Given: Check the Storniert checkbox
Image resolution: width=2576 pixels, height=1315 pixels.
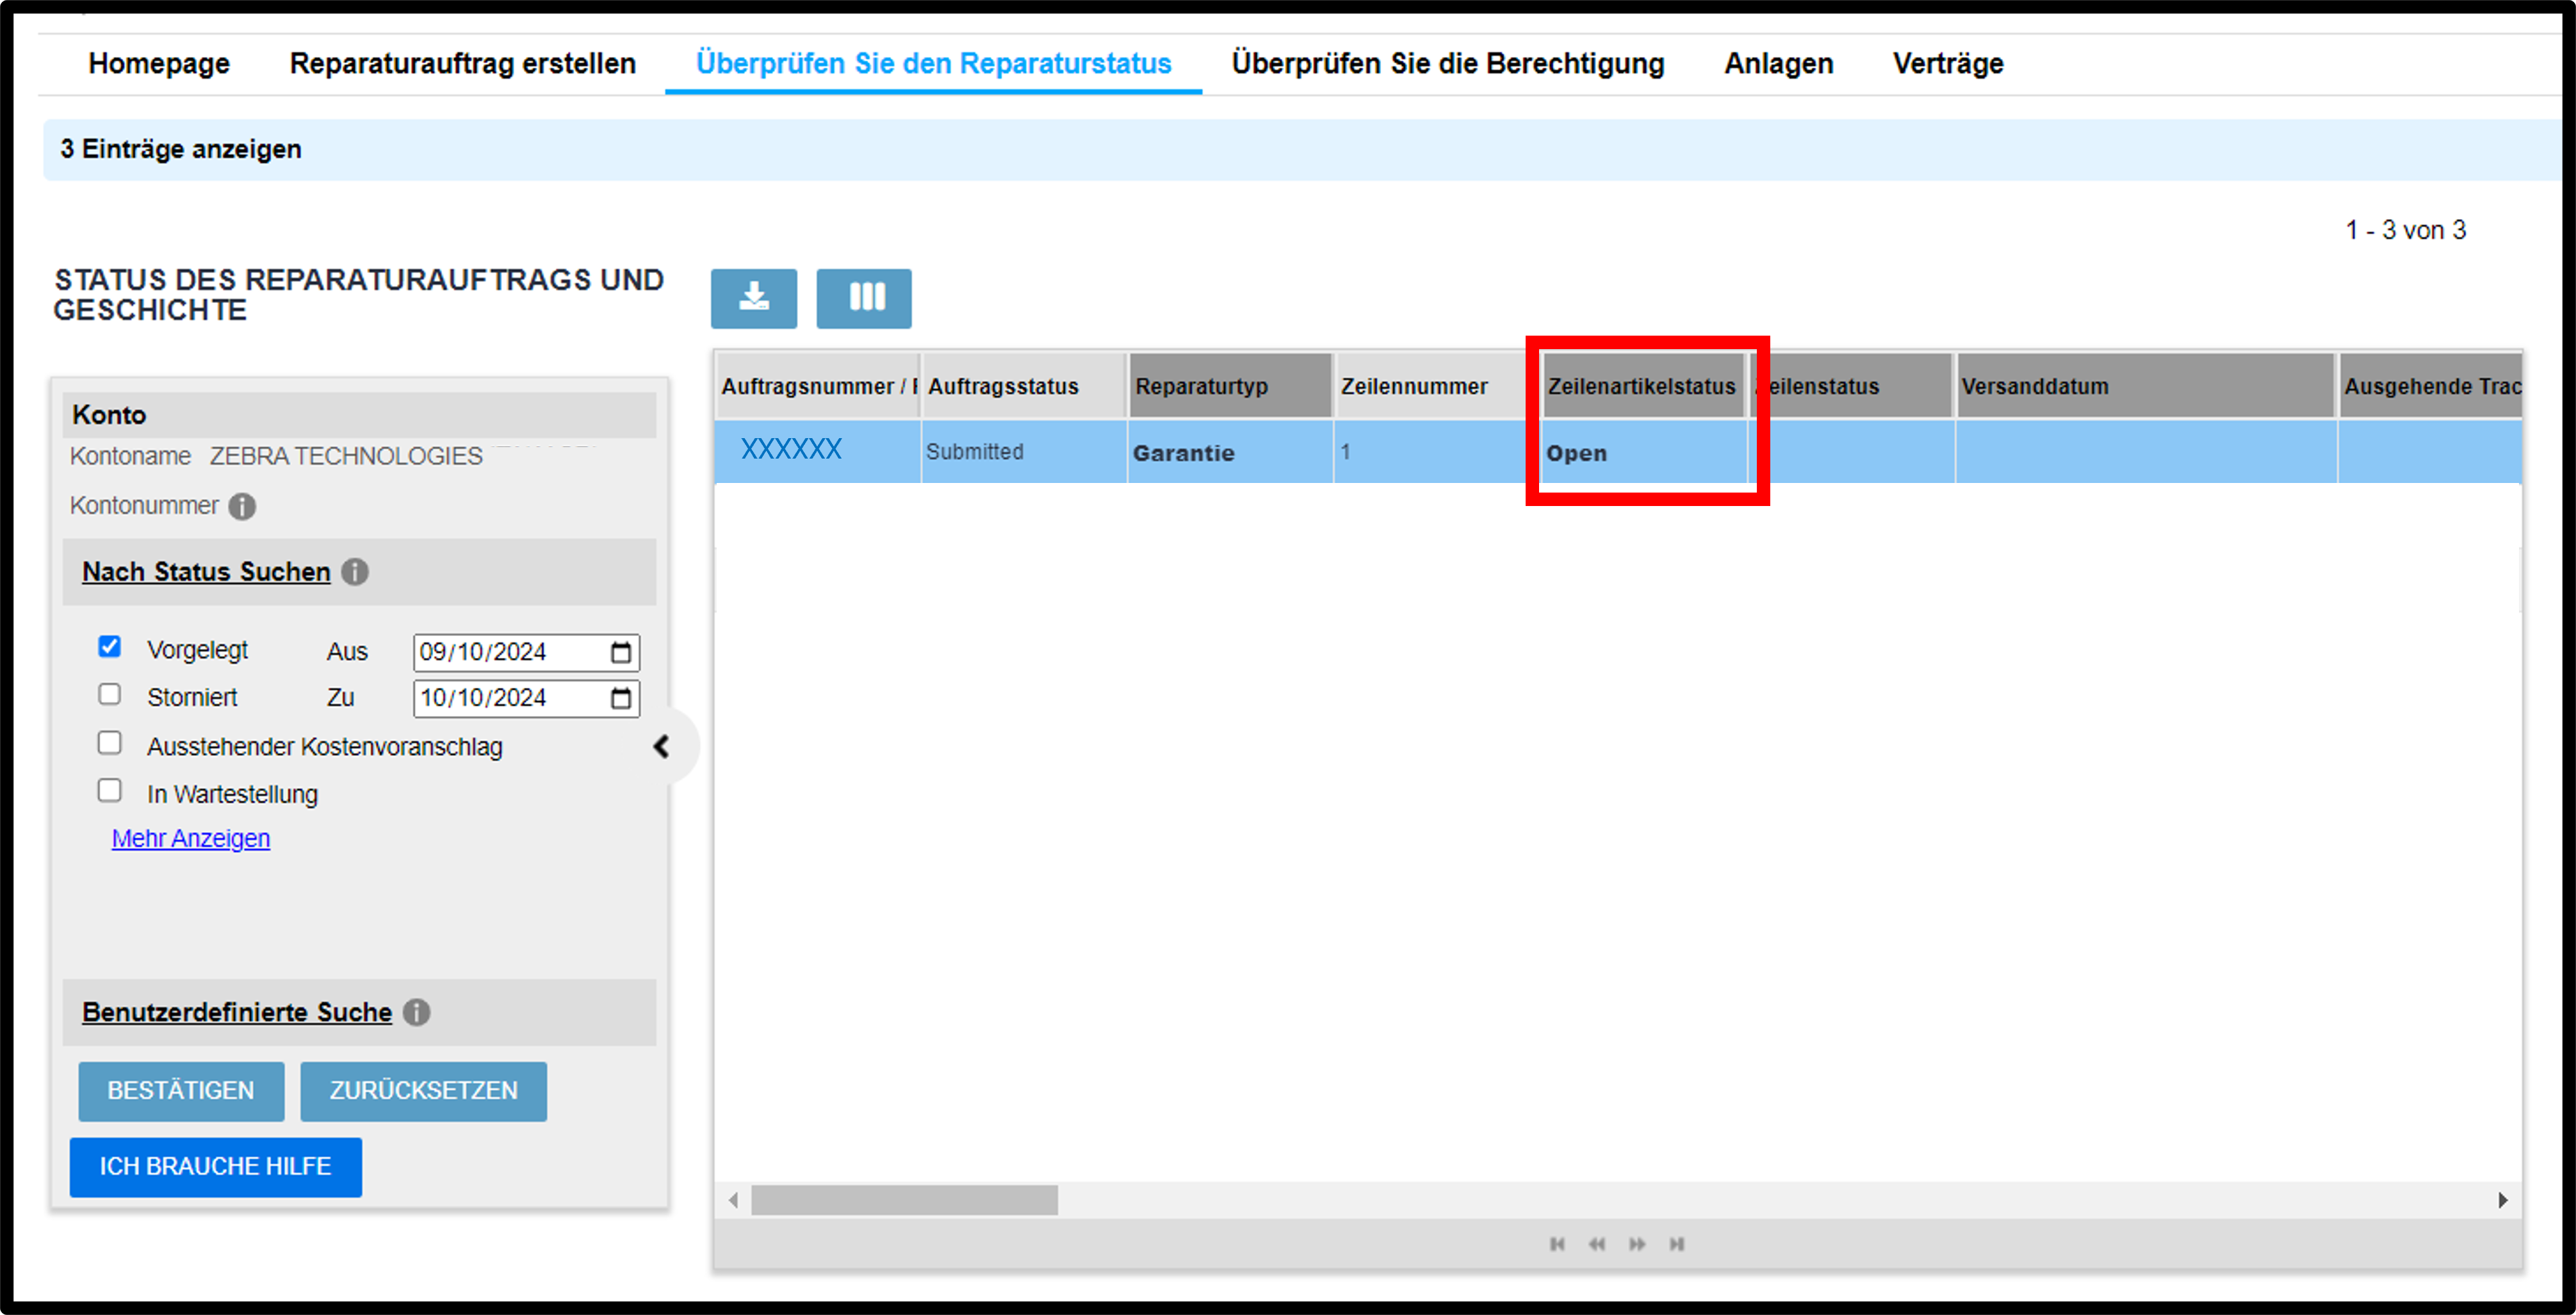Looking at the screenshot, I should point(110,694).
